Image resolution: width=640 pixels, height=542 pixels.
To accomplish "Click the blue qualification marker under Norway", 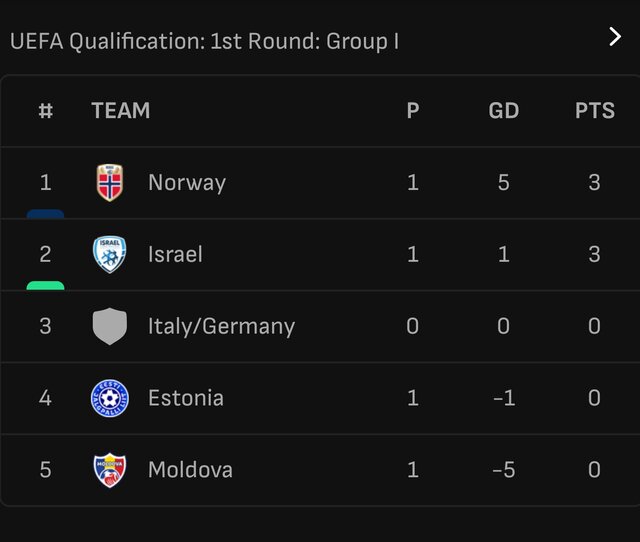I will coord(45,214).
